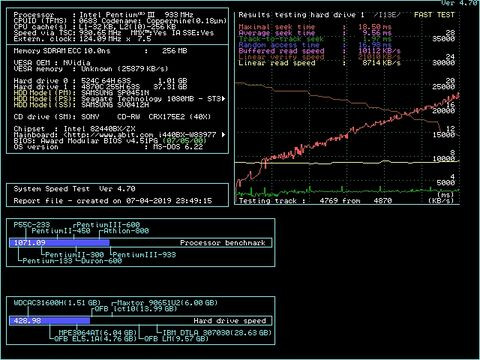The image size is (480, 360).
Task: Click the Linear verify speed result
Action: [319, 57]
